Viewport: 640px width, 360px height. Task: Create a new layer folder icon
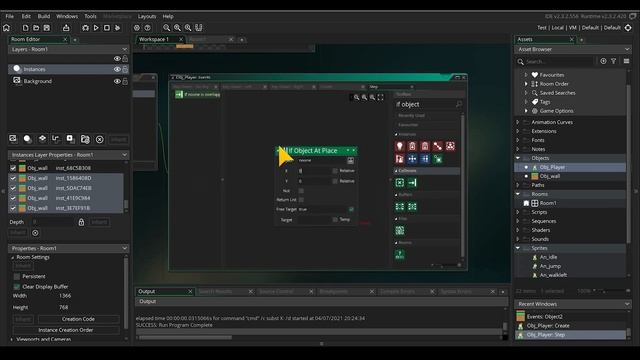[85, 139]
